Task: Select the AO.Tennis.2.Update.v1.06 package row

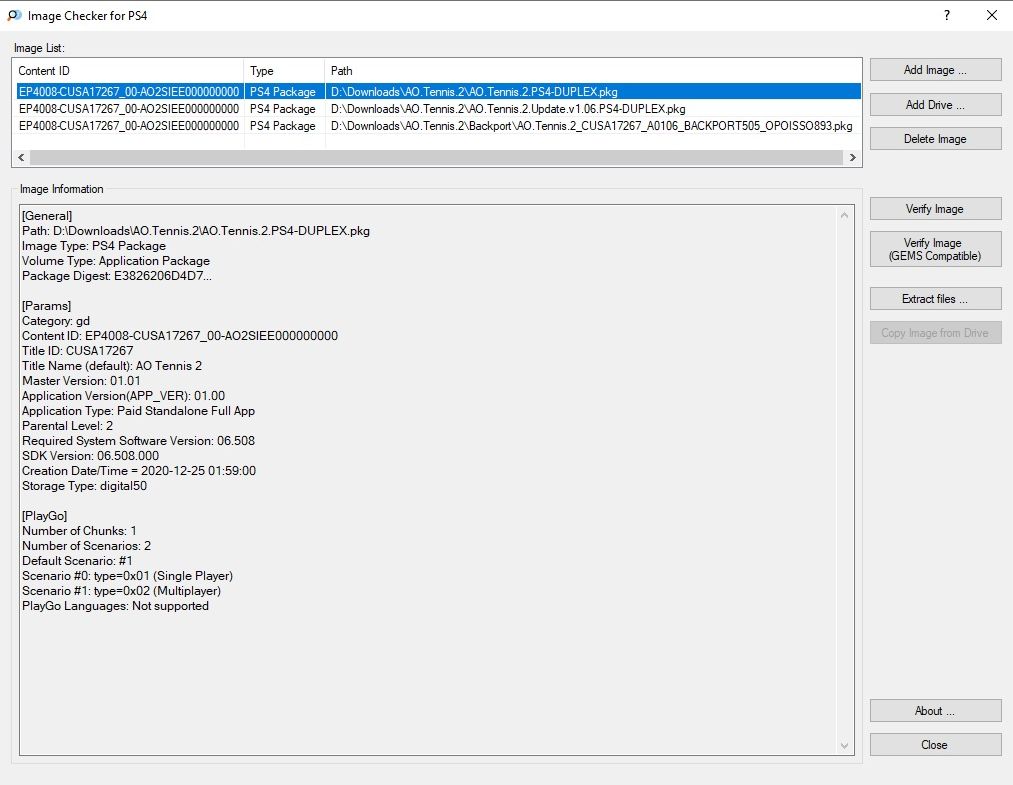Action: (439, 109)
